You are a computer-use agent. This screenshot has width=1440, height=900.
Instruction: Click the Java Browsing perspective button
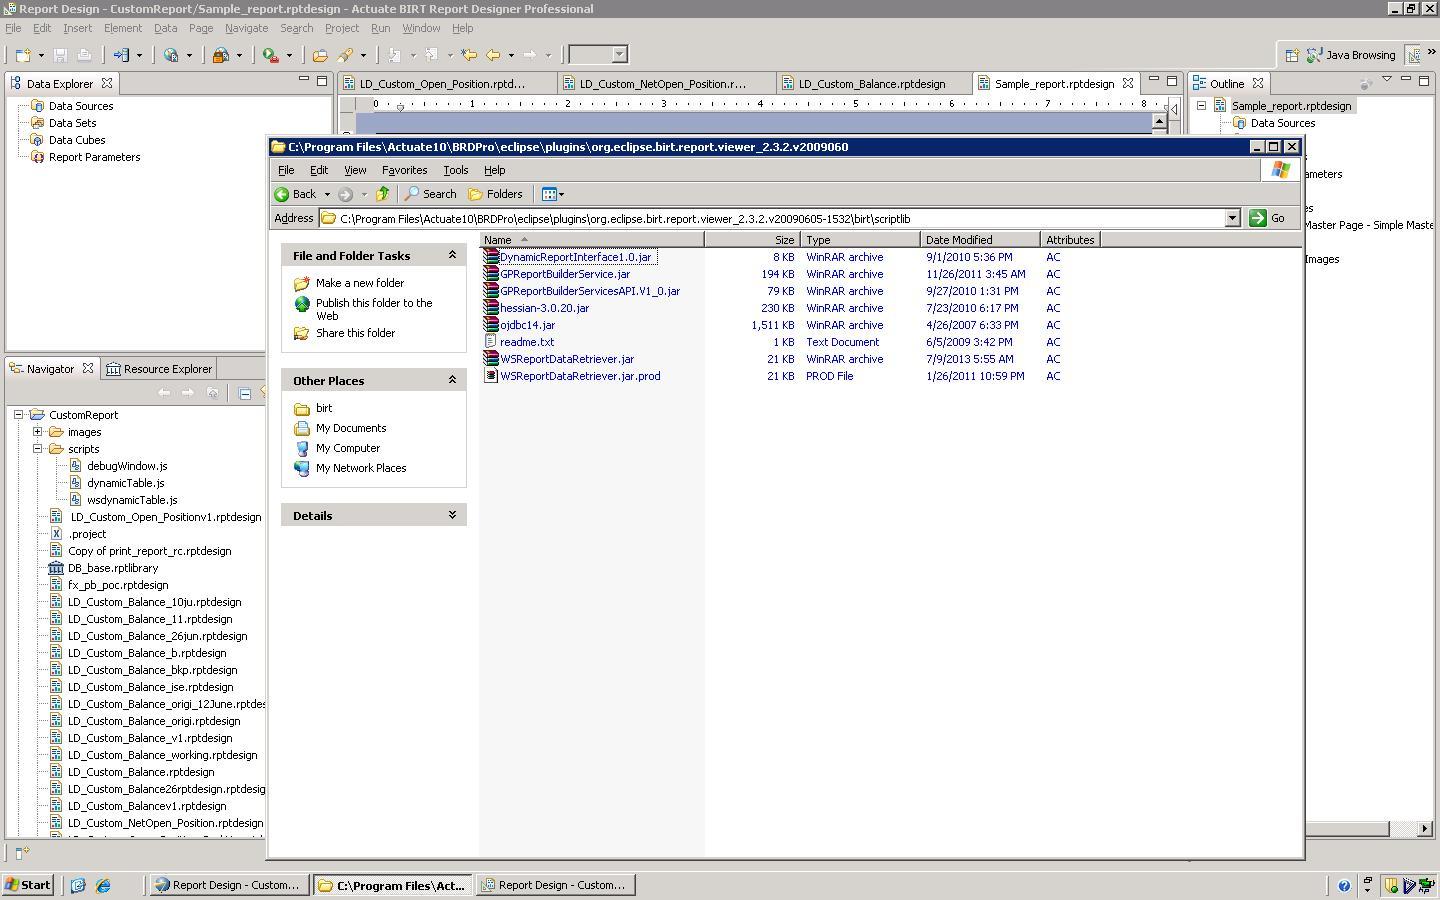[1351, 55]
